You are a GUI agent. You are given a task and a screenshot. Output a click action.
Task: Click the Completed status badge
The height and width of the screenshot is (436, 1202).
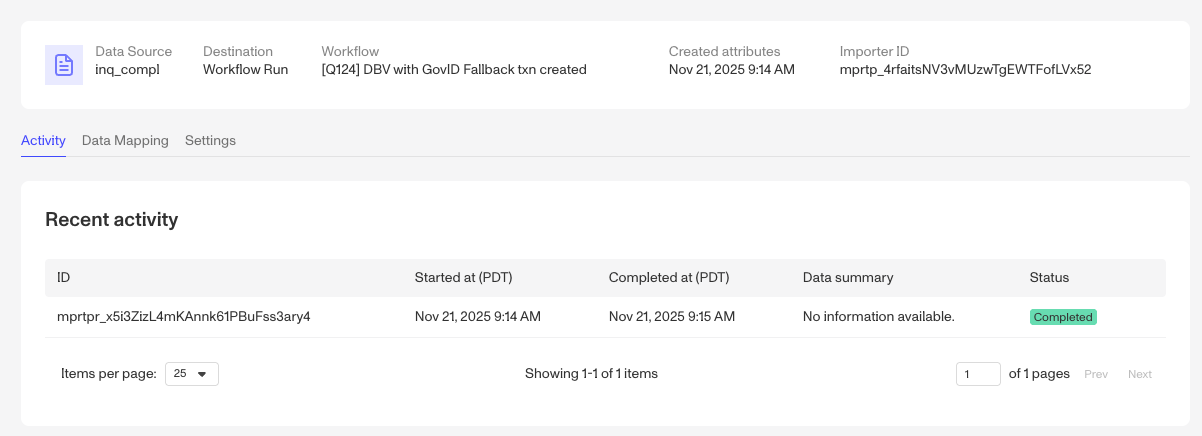pos(1063,317)
